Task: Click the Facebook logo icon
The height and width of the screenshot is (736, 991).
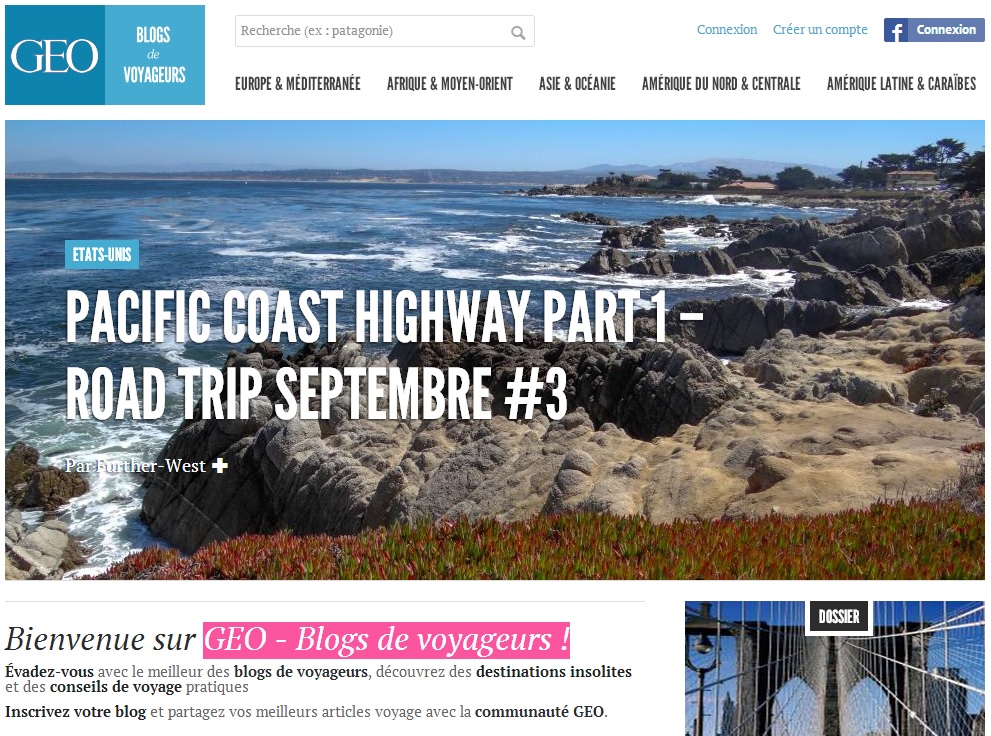Action: point(896,30)
